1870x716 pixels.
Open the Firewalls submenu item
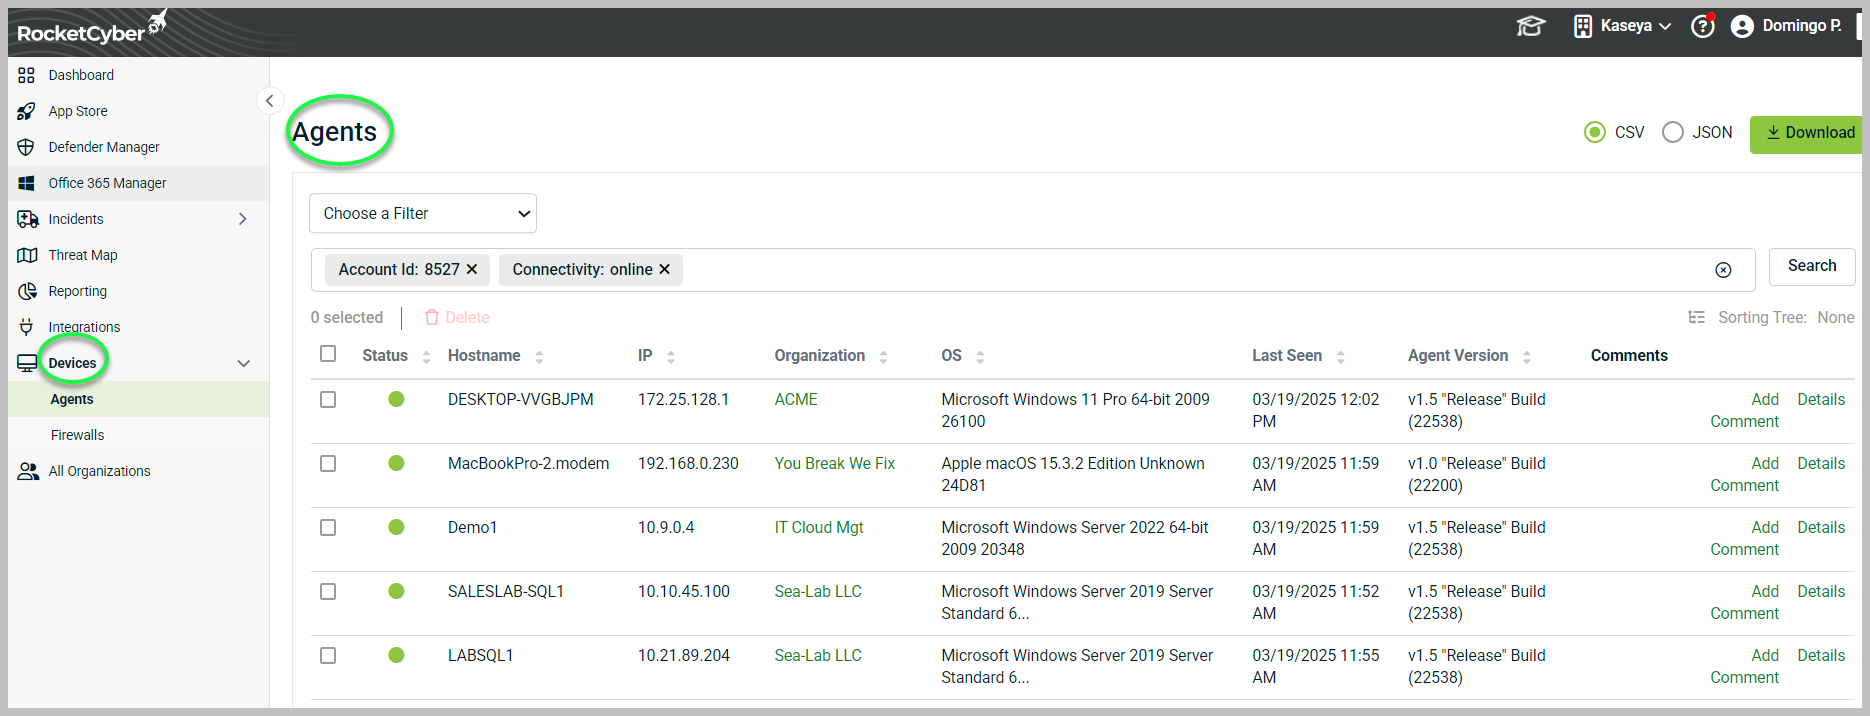pyautogui.click(x=78, y=435)
